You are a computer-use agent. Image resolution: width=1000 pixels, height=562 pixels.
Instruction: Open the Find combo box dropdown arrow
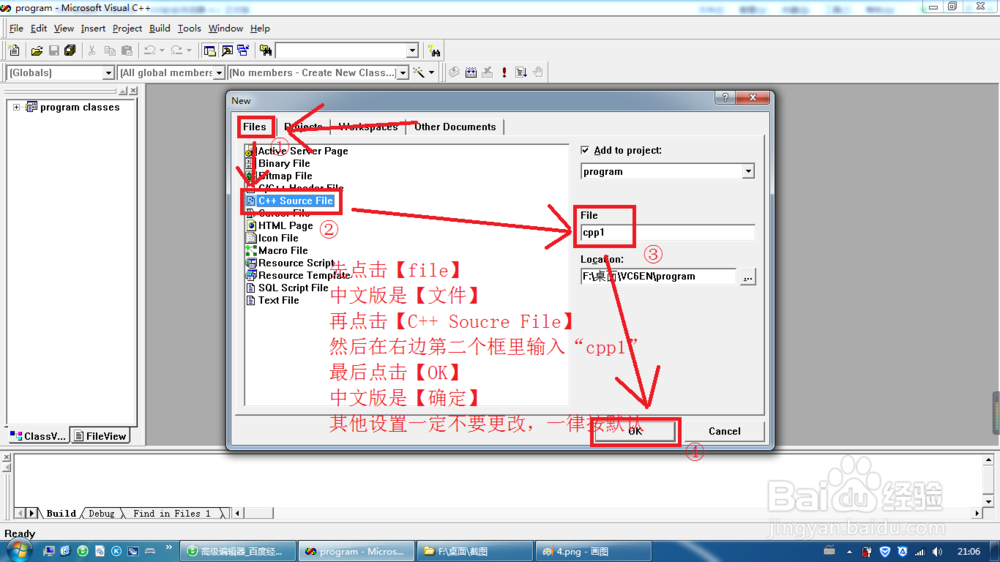412,50
